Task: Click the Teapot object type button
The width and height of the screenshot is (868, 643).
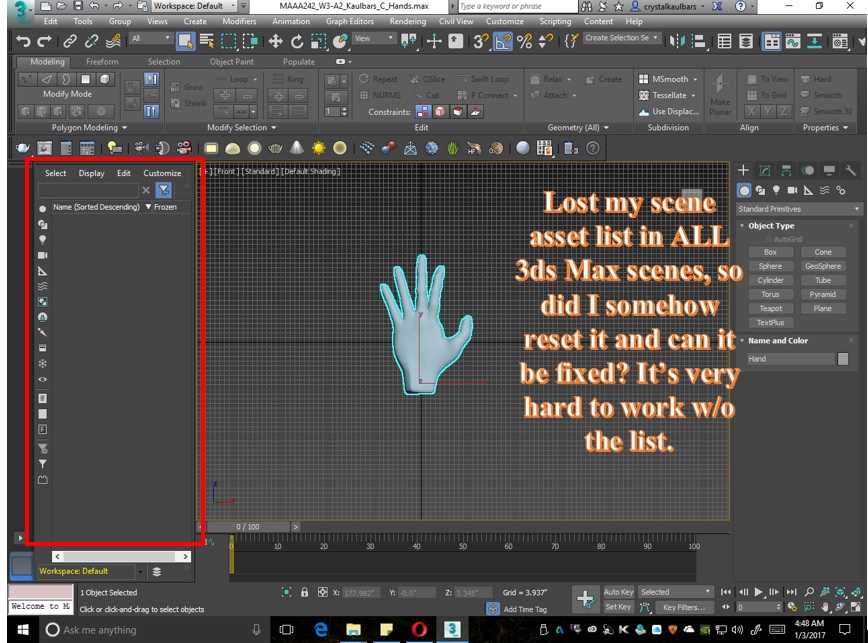Action: 770,308
